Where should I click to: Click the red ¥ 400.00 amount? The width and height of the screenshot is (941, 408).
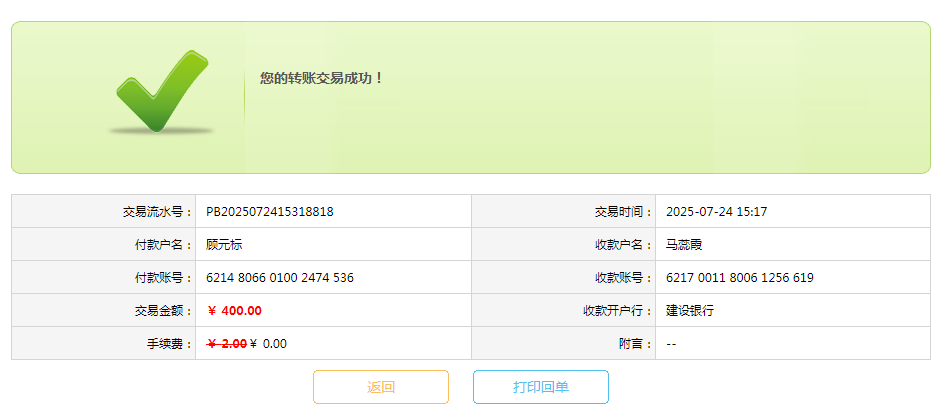pos(234,311)
